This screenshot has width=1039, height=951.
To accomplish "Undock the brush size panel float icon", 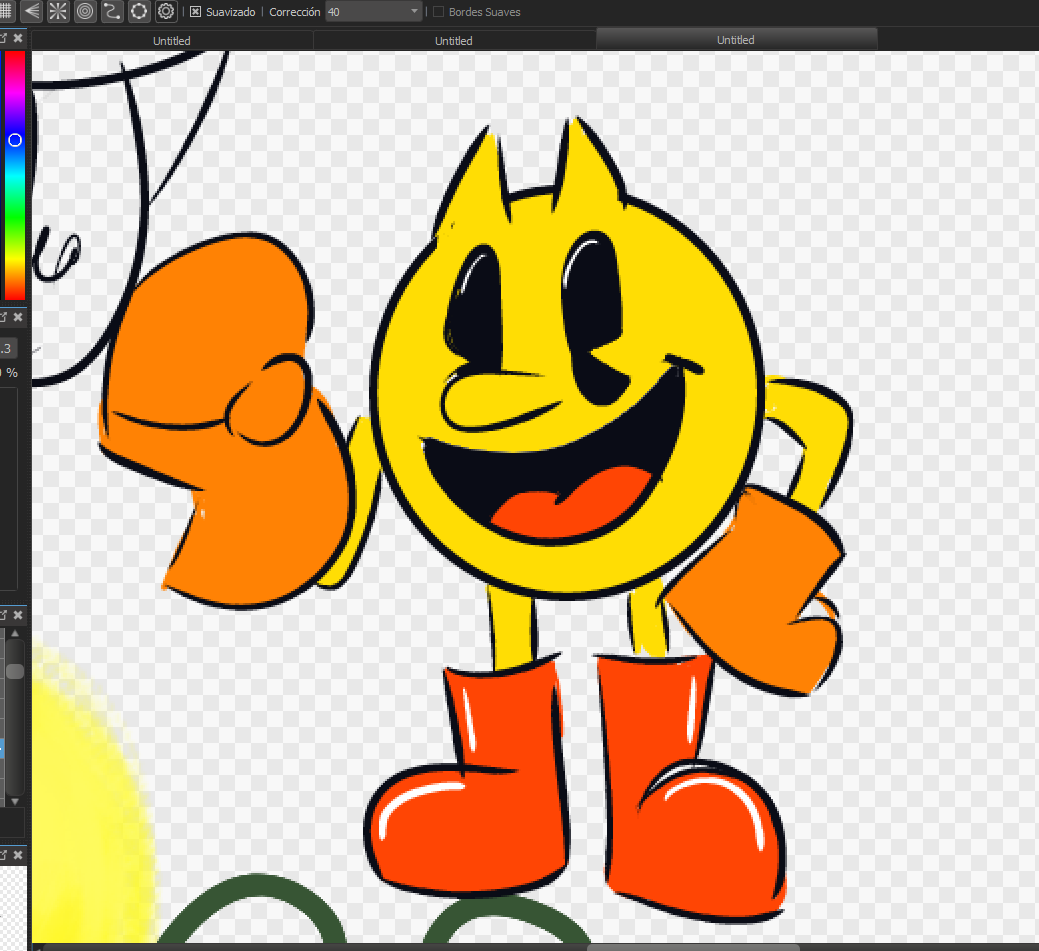I will [x=3, y=317].
